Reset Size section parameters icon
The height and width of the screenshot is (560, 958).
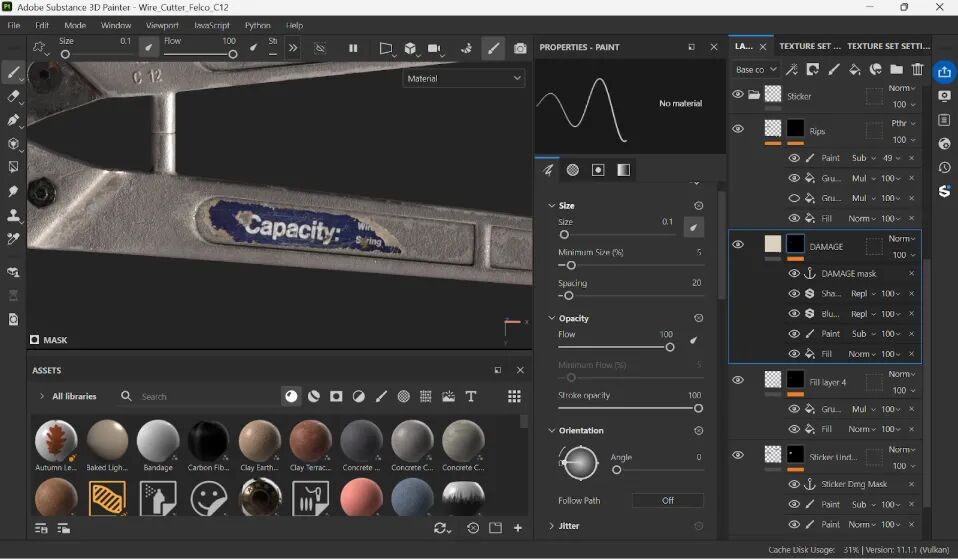coord(698,206)
